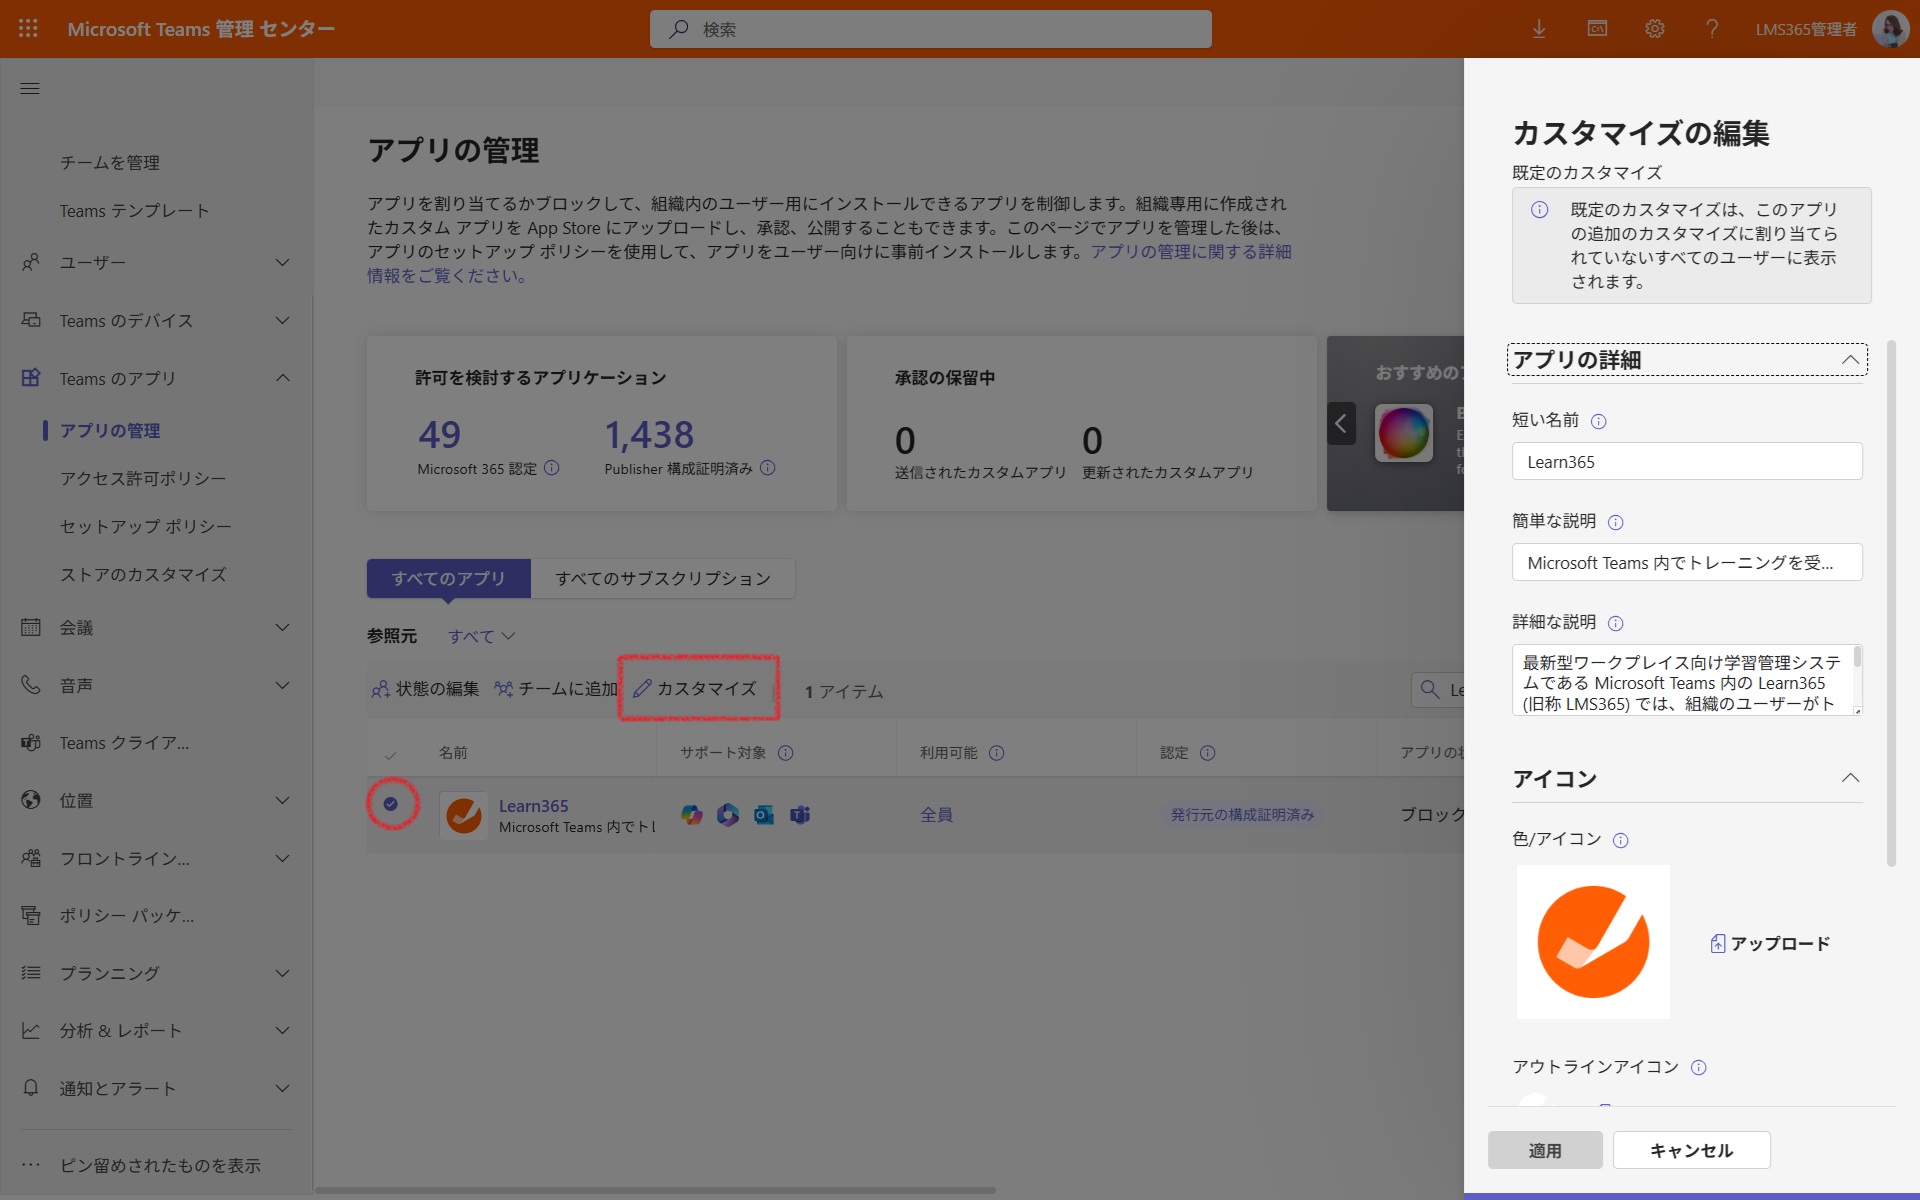
Task: Open Teams テンプレート in sidebar
Action: point(135,211)
